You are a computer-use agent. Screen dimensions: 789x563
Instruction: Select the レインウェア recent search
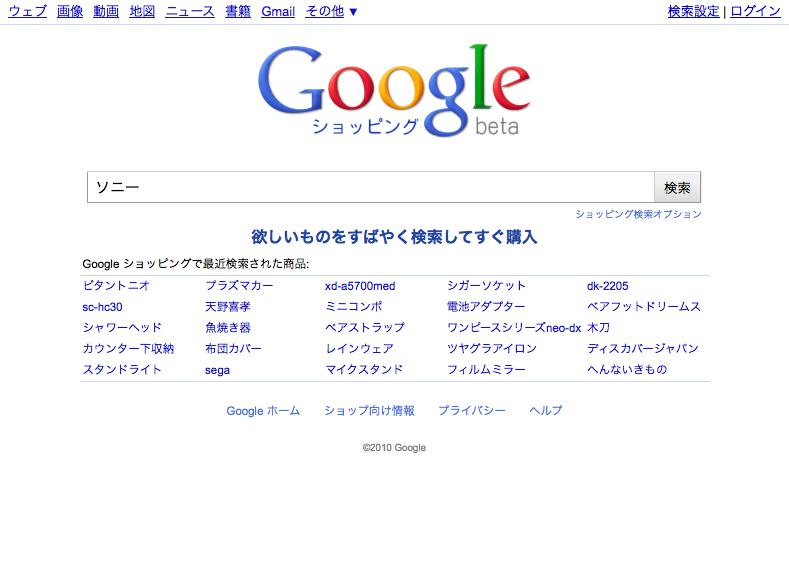[x=360, y=349]
